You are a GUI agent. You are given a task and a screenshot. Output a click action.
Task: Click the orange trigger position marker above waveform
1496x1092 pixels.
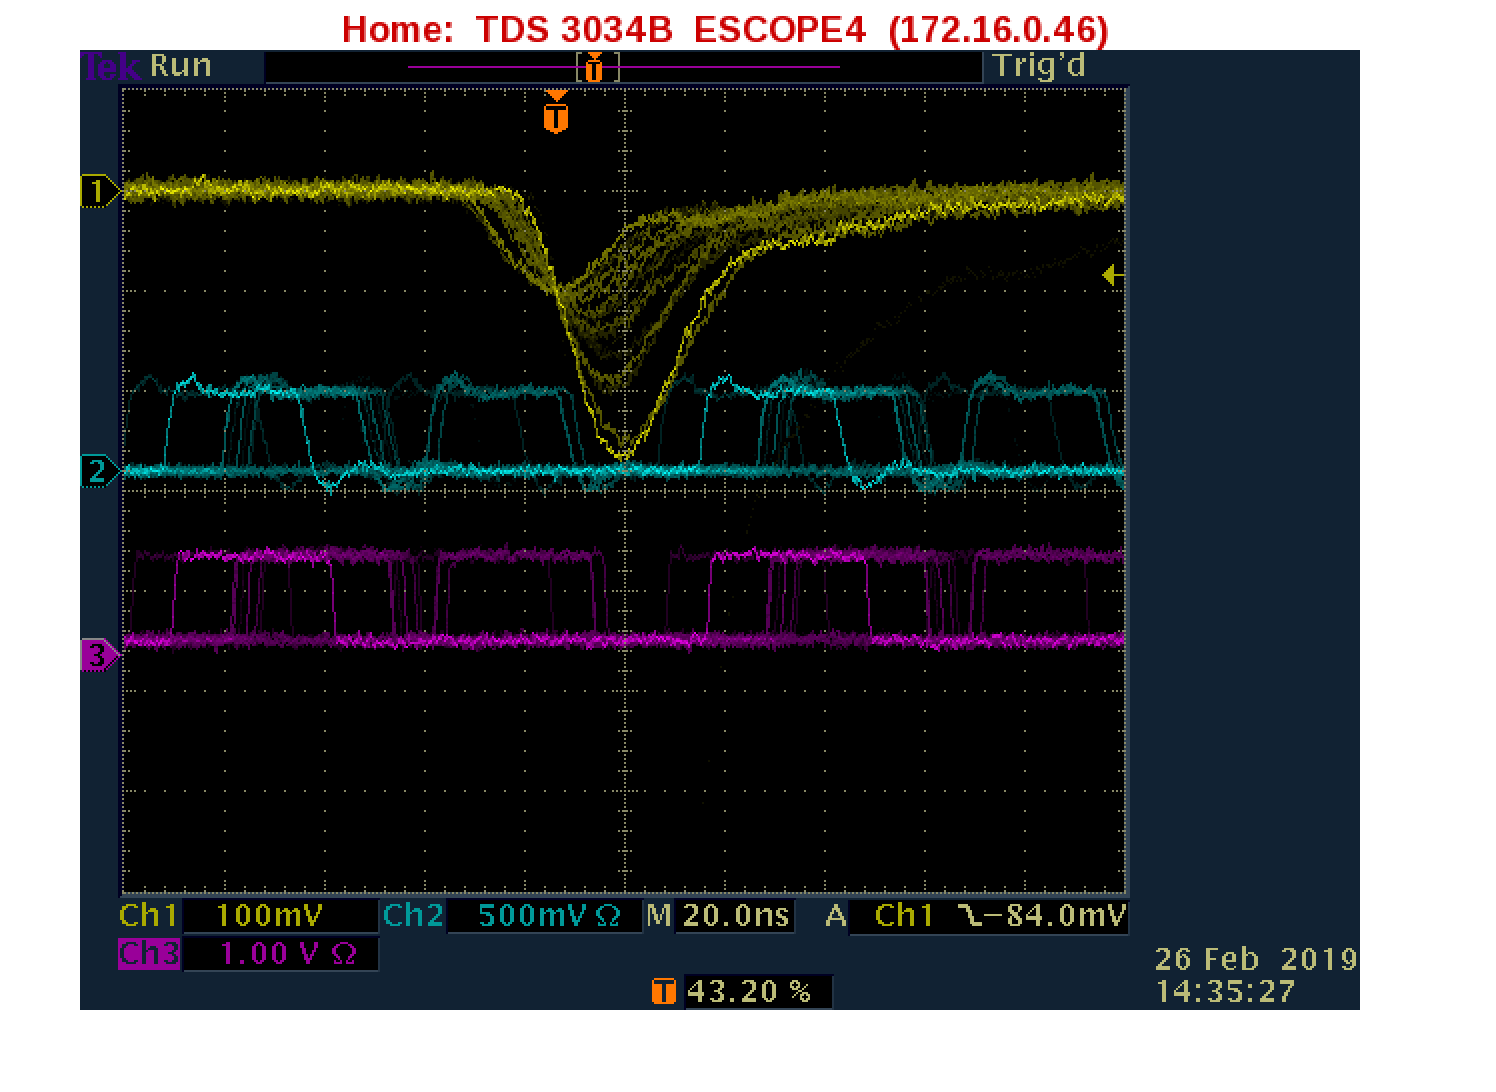pos(556,111)
